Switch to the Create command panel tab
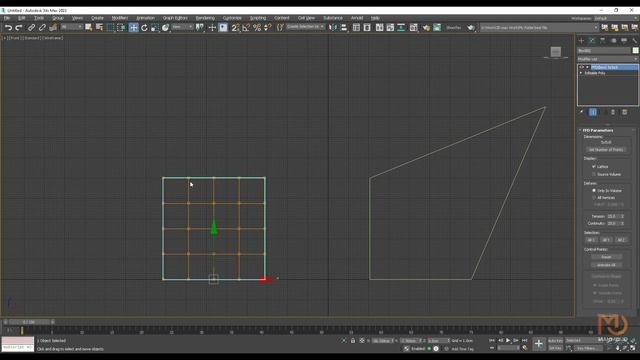 point(581,41)
